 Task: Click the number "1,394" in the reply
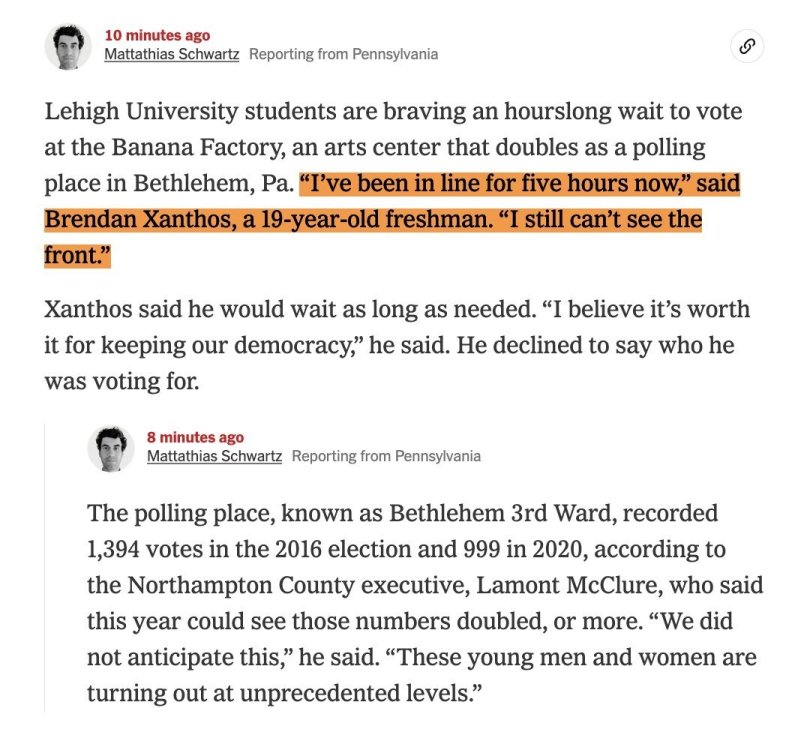(x=122, y=550)
